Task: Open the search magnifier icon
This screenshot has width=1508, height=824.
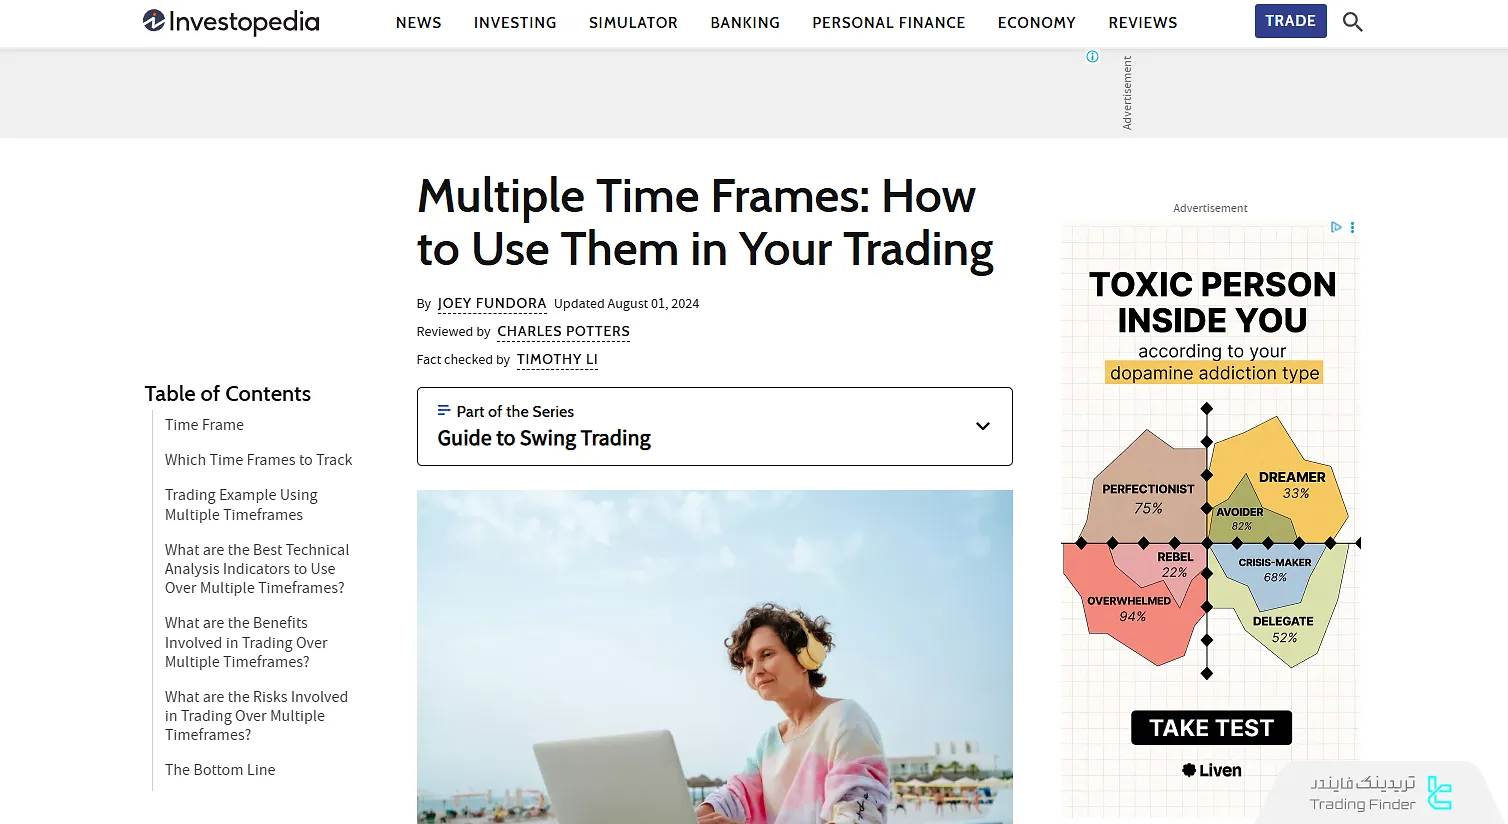Action: point(1352,22)
